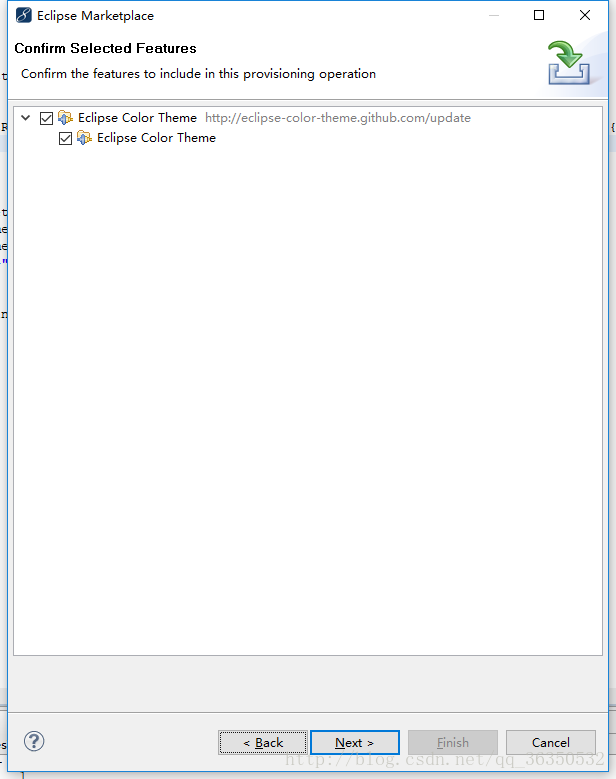Click the provisioning operation description text
The image size is (616, 779).
click(x=198, y=74)
